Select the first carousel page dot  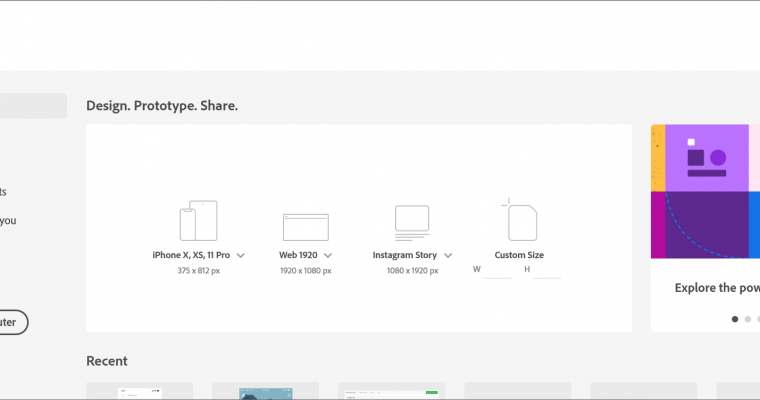(x=735, y=319)
